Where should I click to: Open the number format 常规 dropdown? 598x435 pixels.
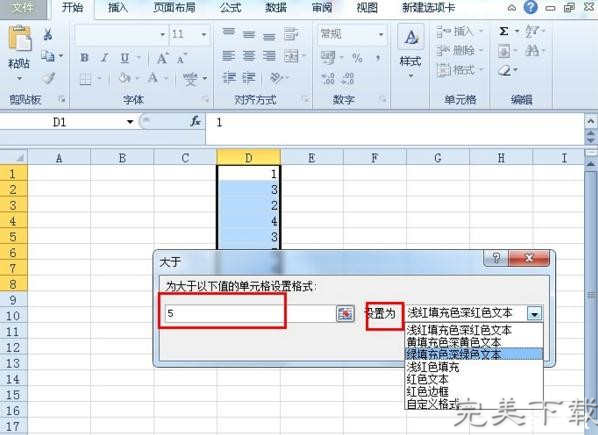click(x=381, y=34)
